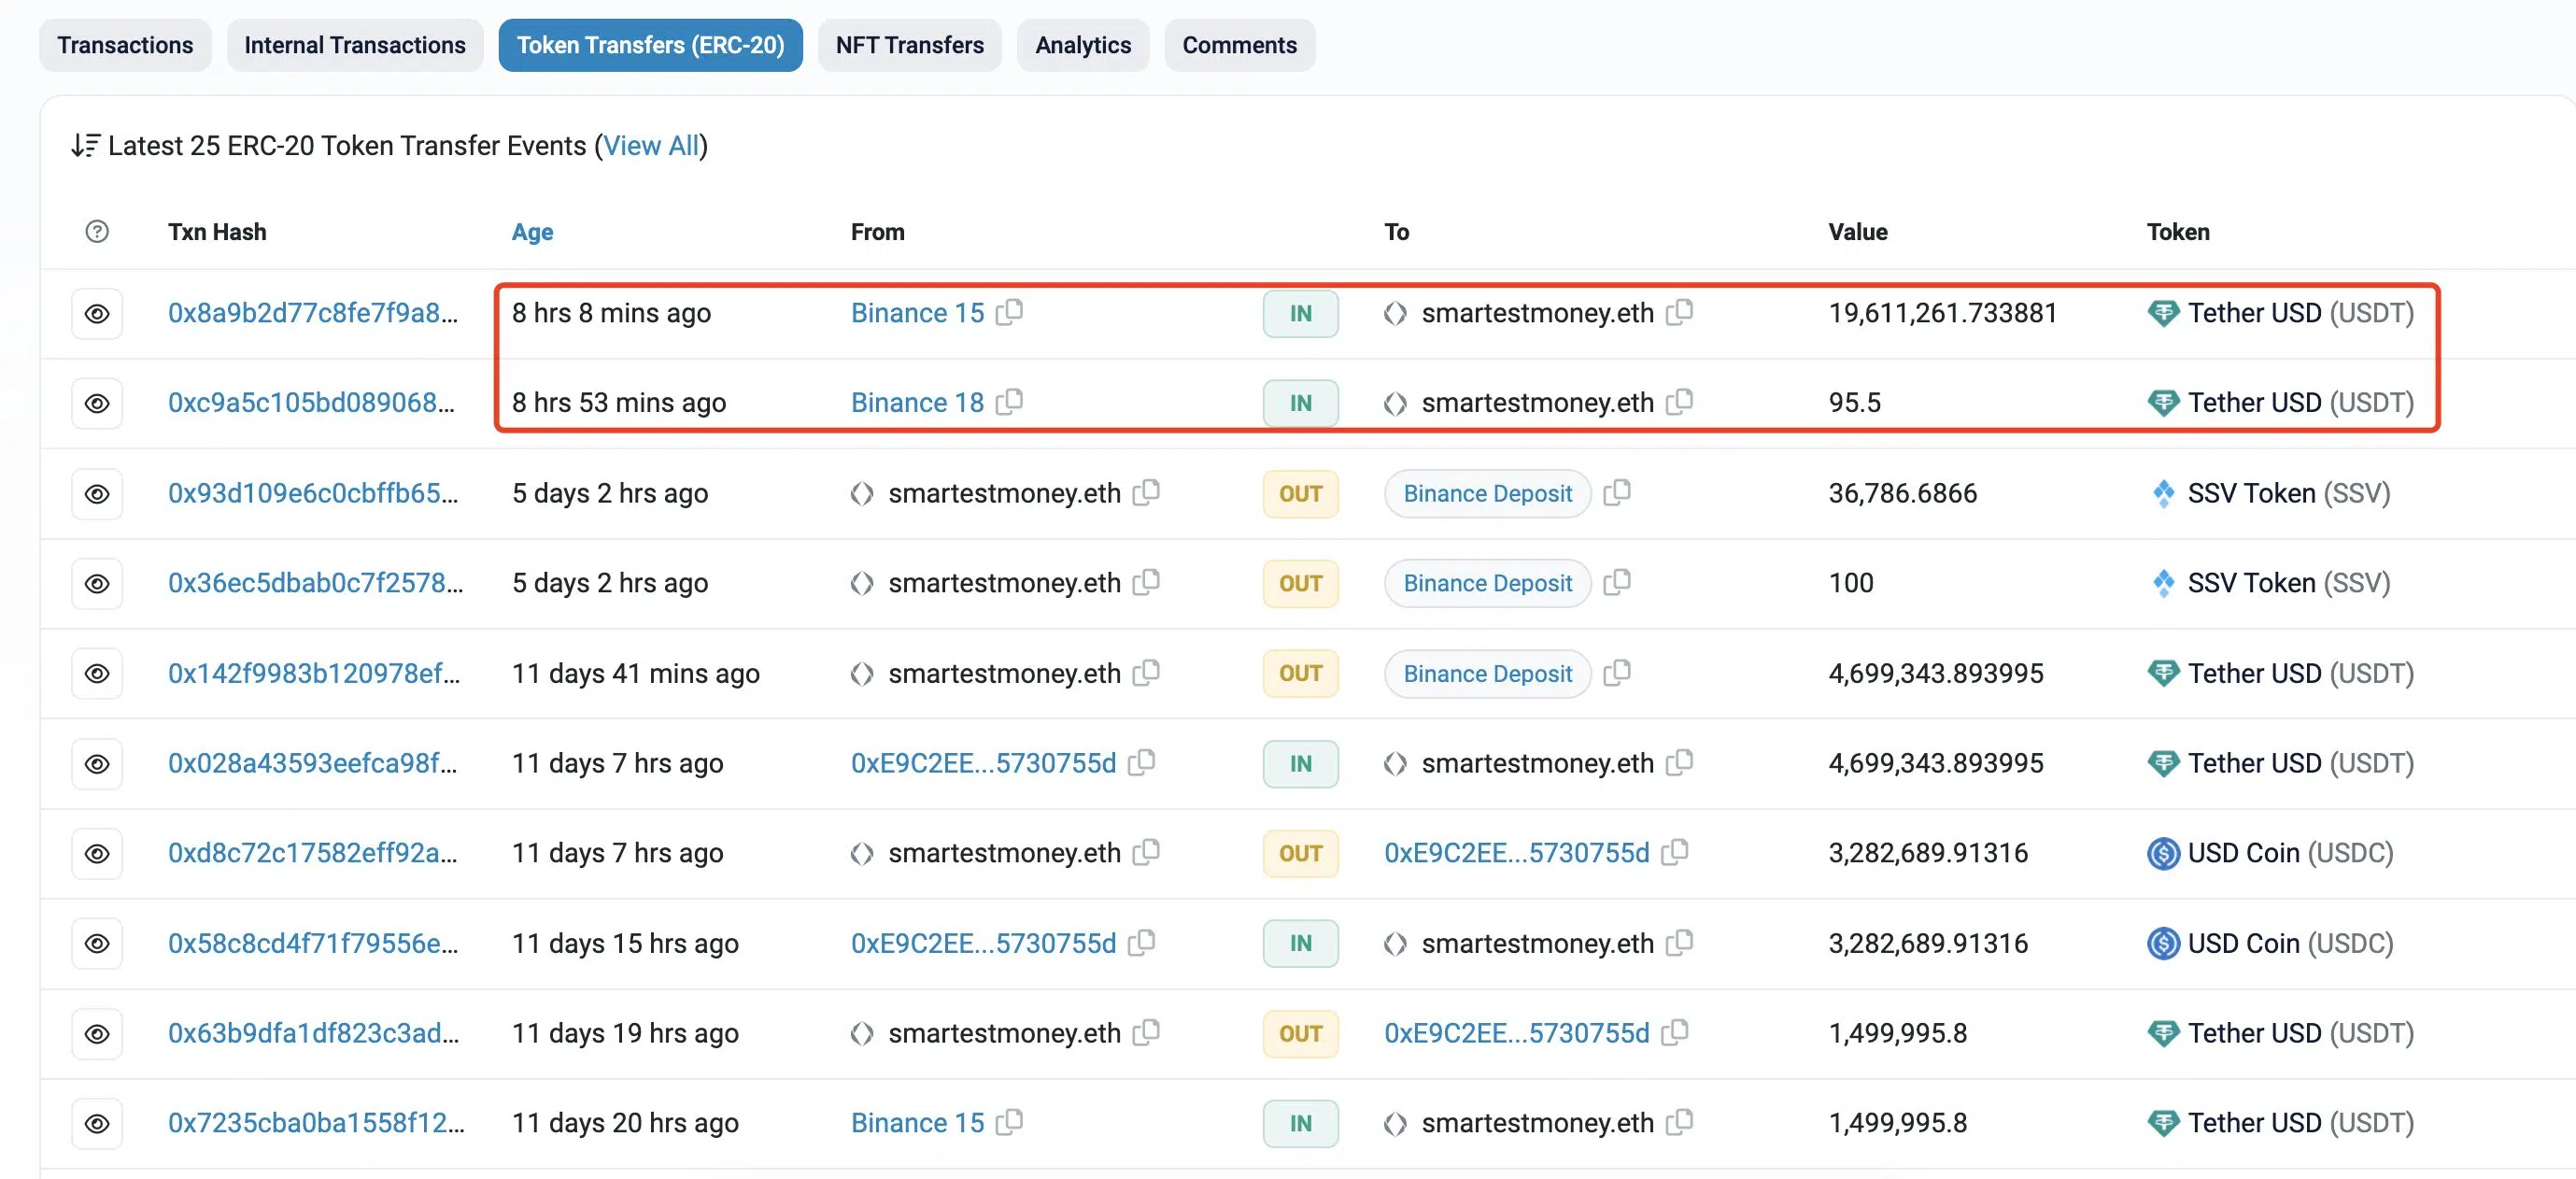The image size is (2576, 1179).
Task: Open Binance Deposit link in 4,699,343 row
Action: tap(1487, 674)
